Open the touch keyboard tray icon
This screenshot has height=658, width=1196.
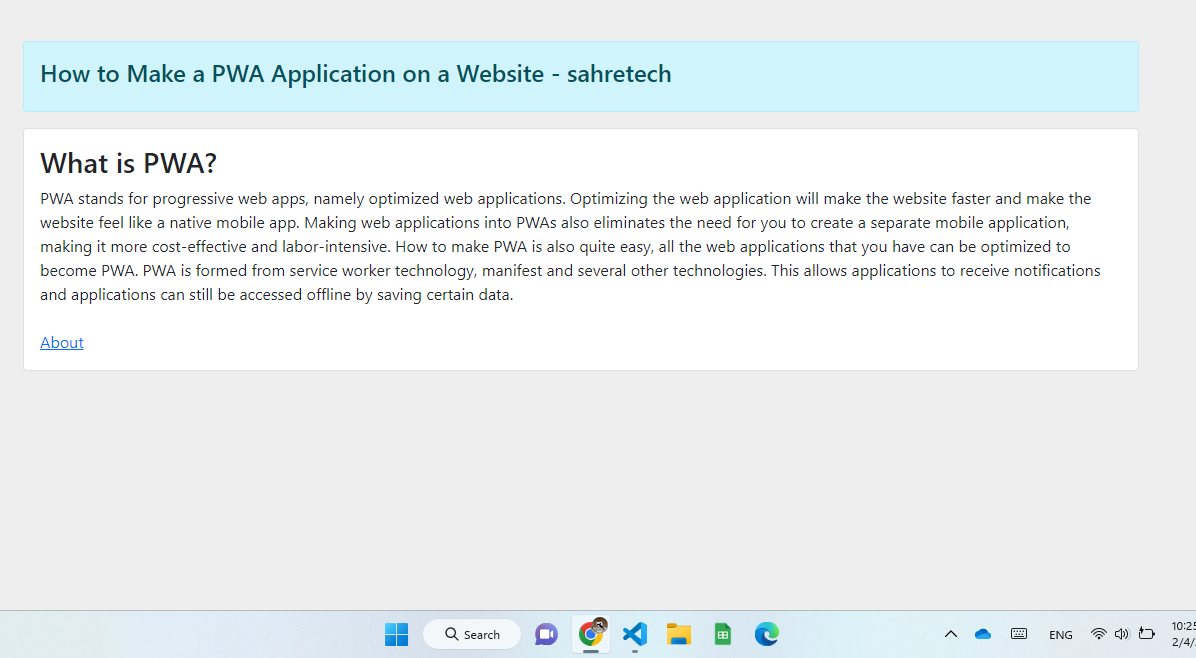1019,634
